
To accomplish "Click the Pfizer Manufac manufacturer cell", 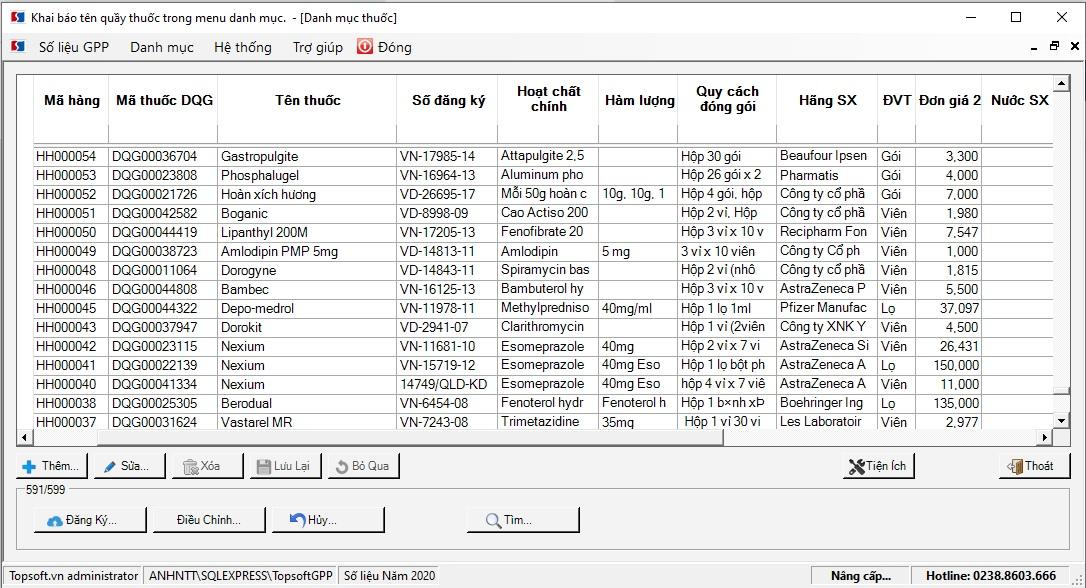I will [x=827, y=308].
